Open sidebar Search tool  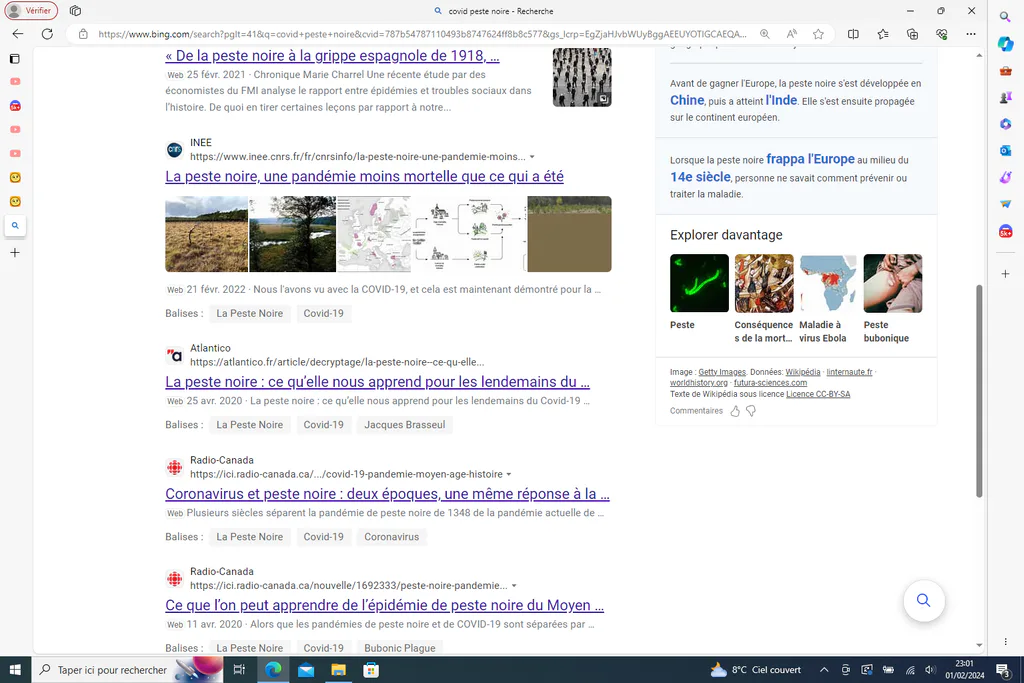(x=1006, y=16)
